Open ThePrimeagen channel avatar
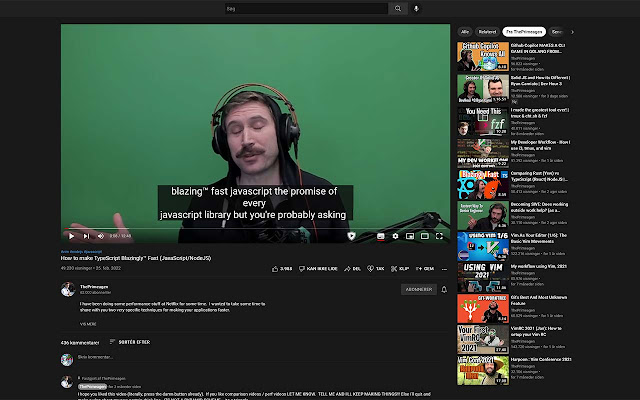Image resolution: width=640 pixels, height=400 pixels. [68, 289]
